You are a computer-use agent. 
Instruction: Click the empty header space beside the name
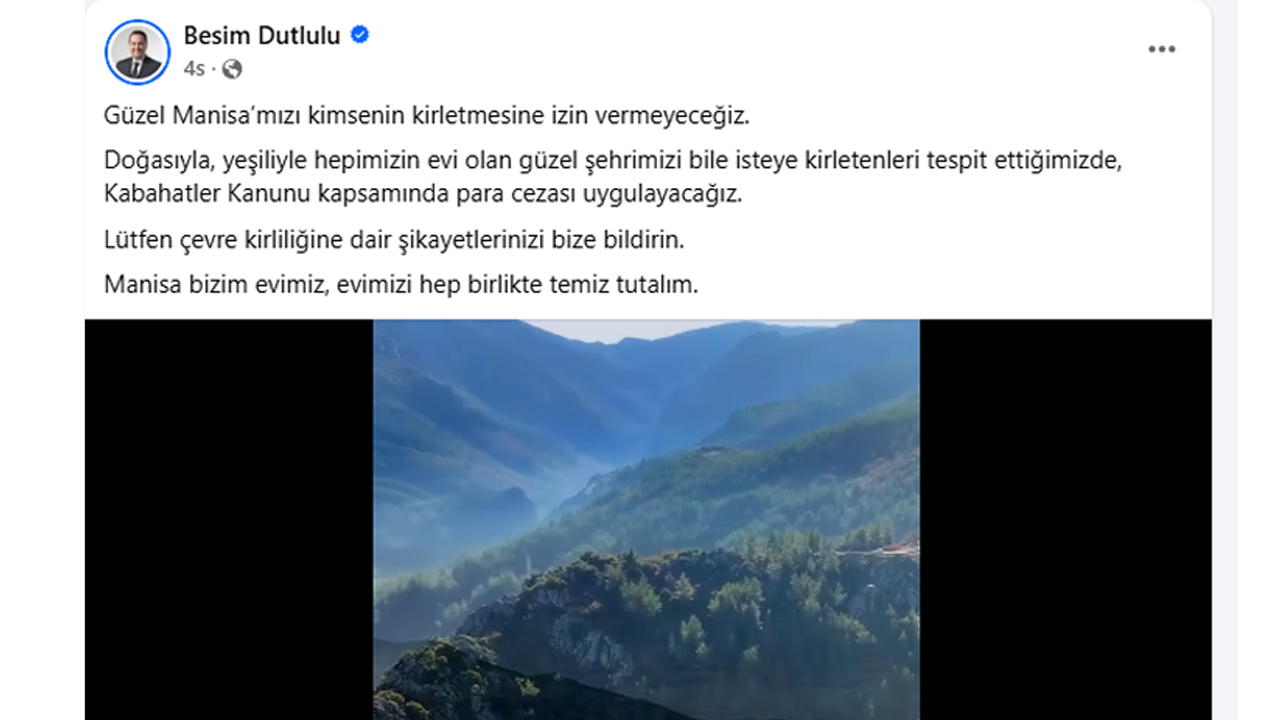click(750, 50)
